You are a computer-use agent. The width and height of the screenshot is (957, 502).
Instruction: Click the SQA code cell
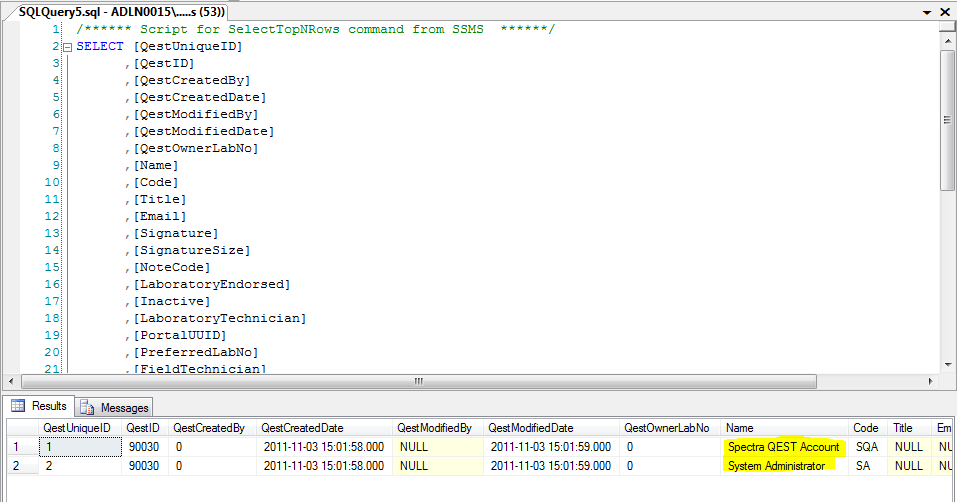coord(867,447)
